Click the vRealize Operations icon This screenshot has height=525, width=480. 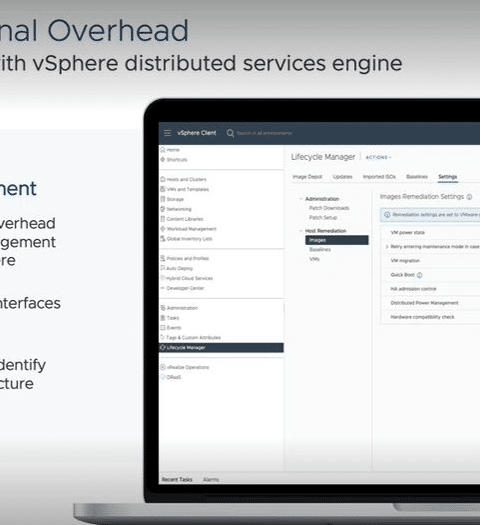[x=163, y=367]
